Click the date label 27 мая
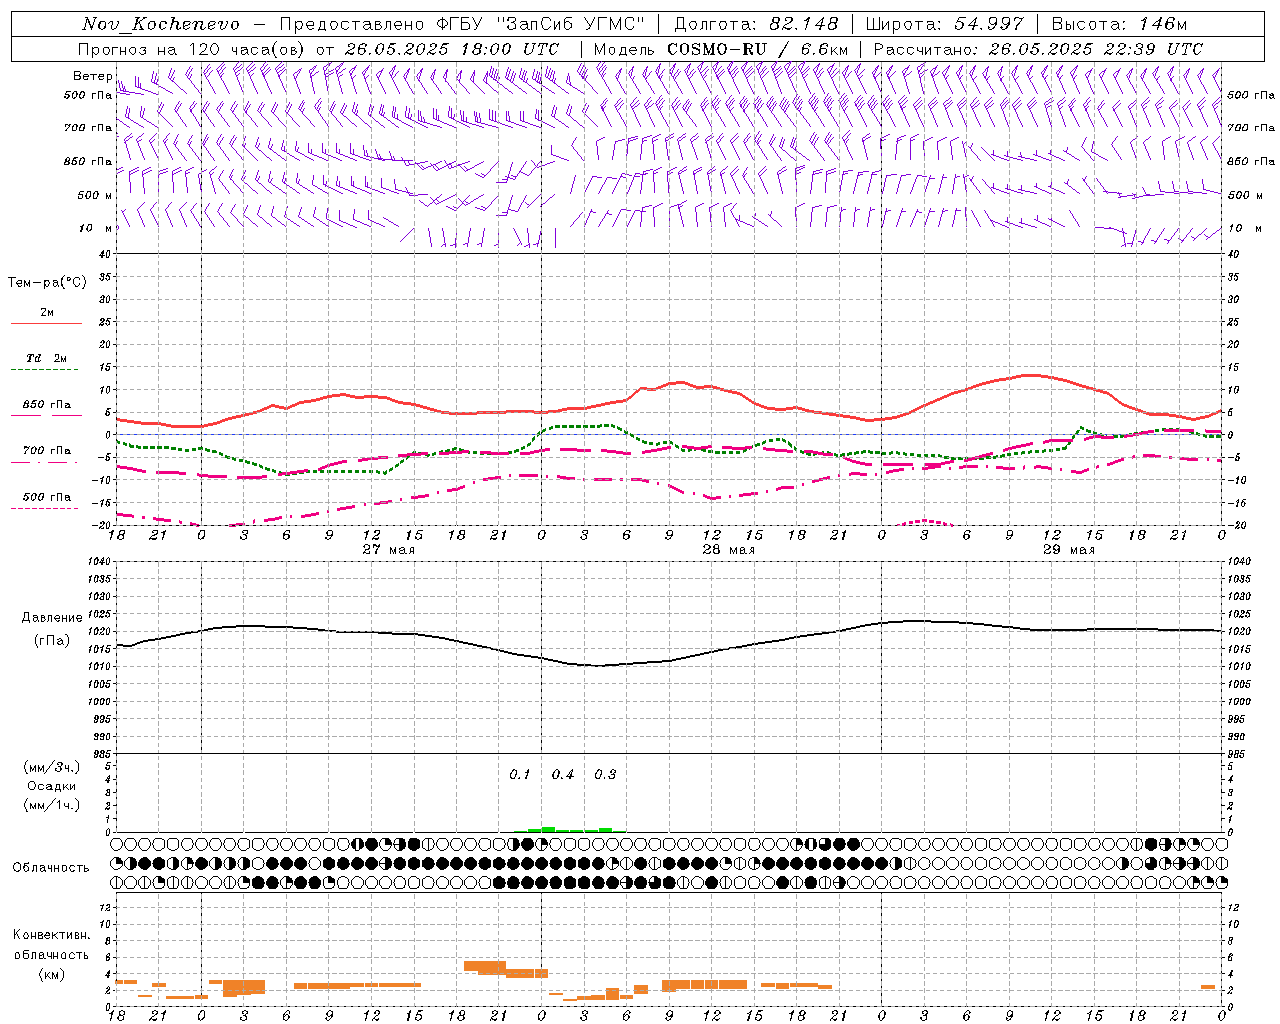The height and width of the screenshot is (1024, 1280). 388,550
